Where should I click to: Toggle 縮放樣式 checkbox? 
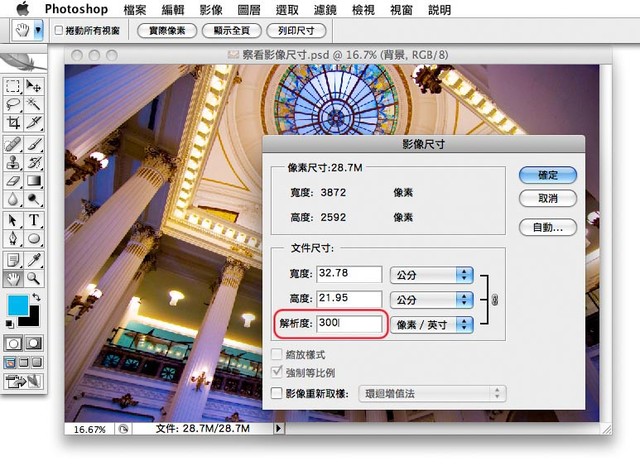pos(277,354)
